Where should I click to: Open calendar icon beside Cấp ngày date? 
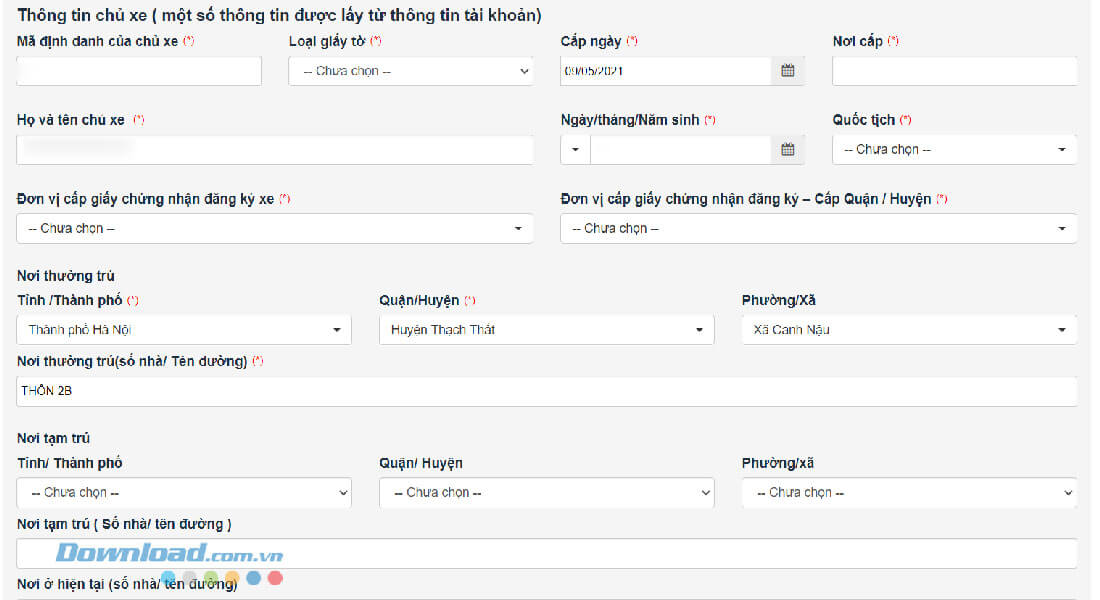click(x=787, y=71)
